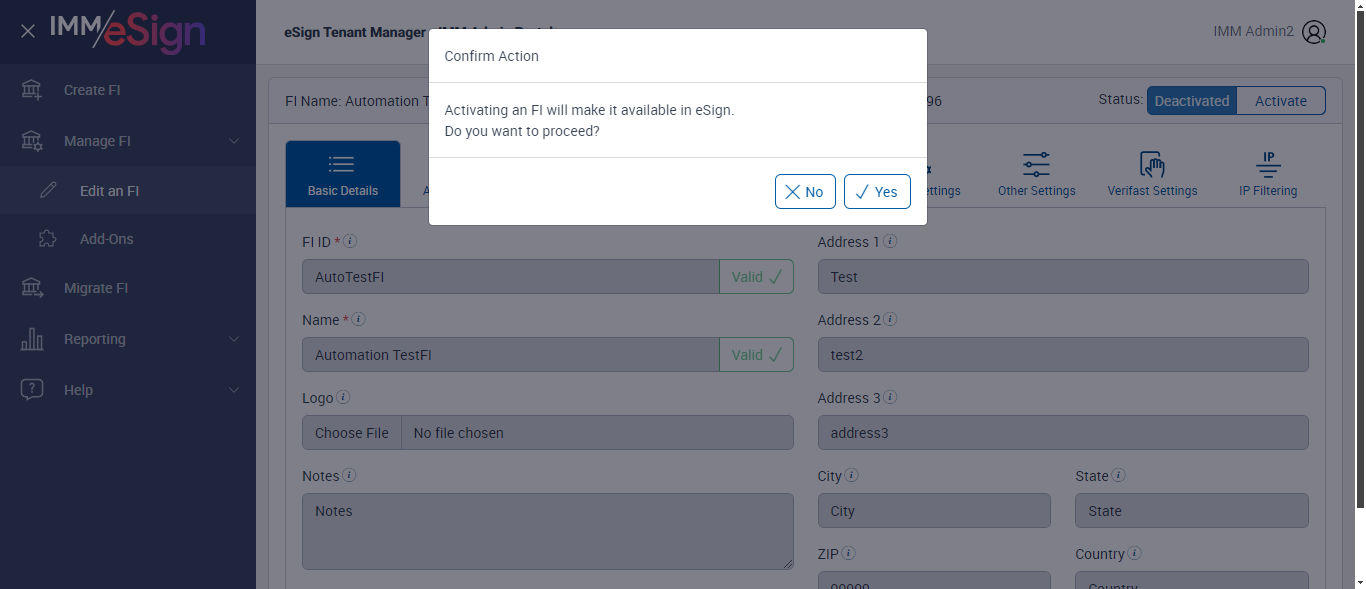Click the info icon next to Notes
Viewport: 1366px width, 589px height.
pyautogui.click(x=350, y=475)
